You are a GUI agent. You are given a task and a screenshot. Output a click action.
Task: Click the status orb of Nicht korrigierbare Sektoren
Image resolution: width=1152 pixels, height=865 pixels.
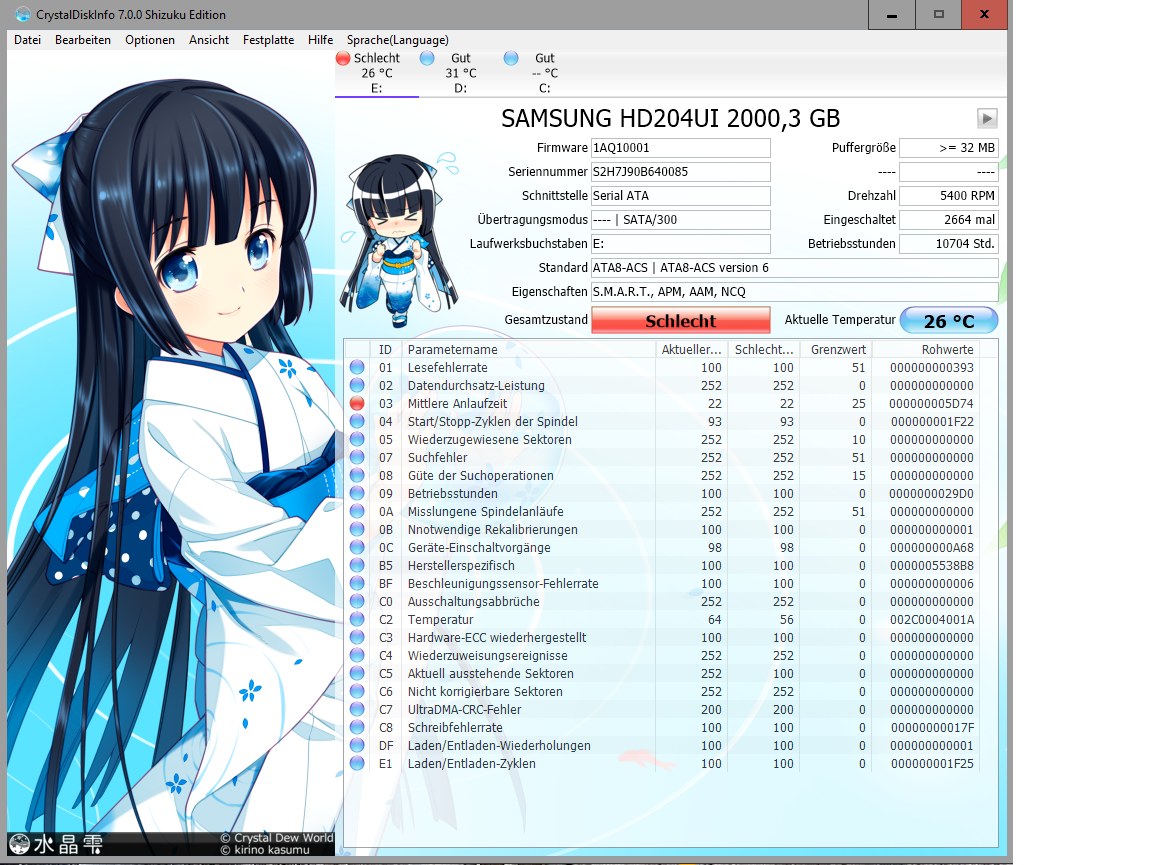pyautogui.click(x=357, y=691)
